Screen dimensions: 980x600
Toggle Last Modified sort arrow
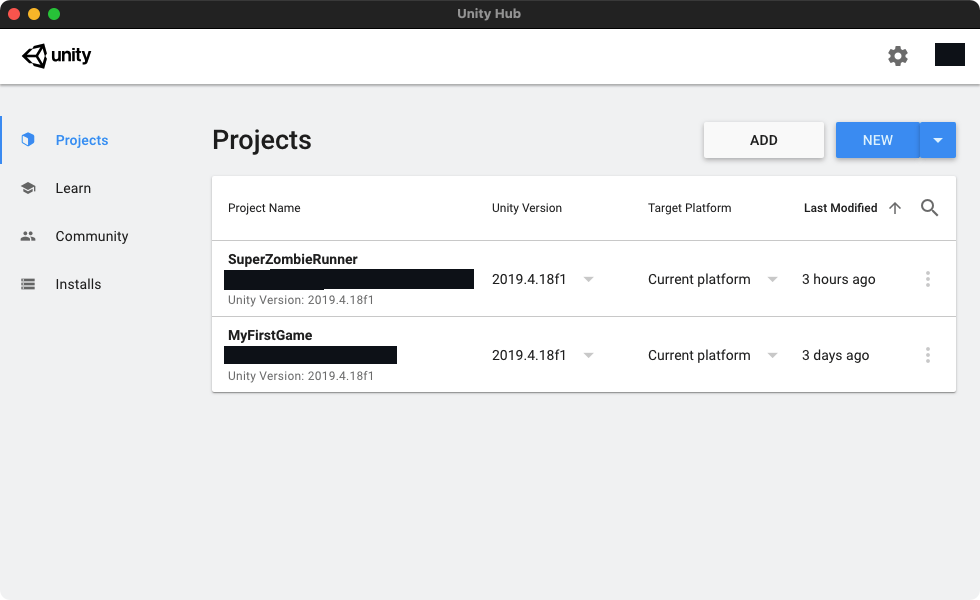895,208
